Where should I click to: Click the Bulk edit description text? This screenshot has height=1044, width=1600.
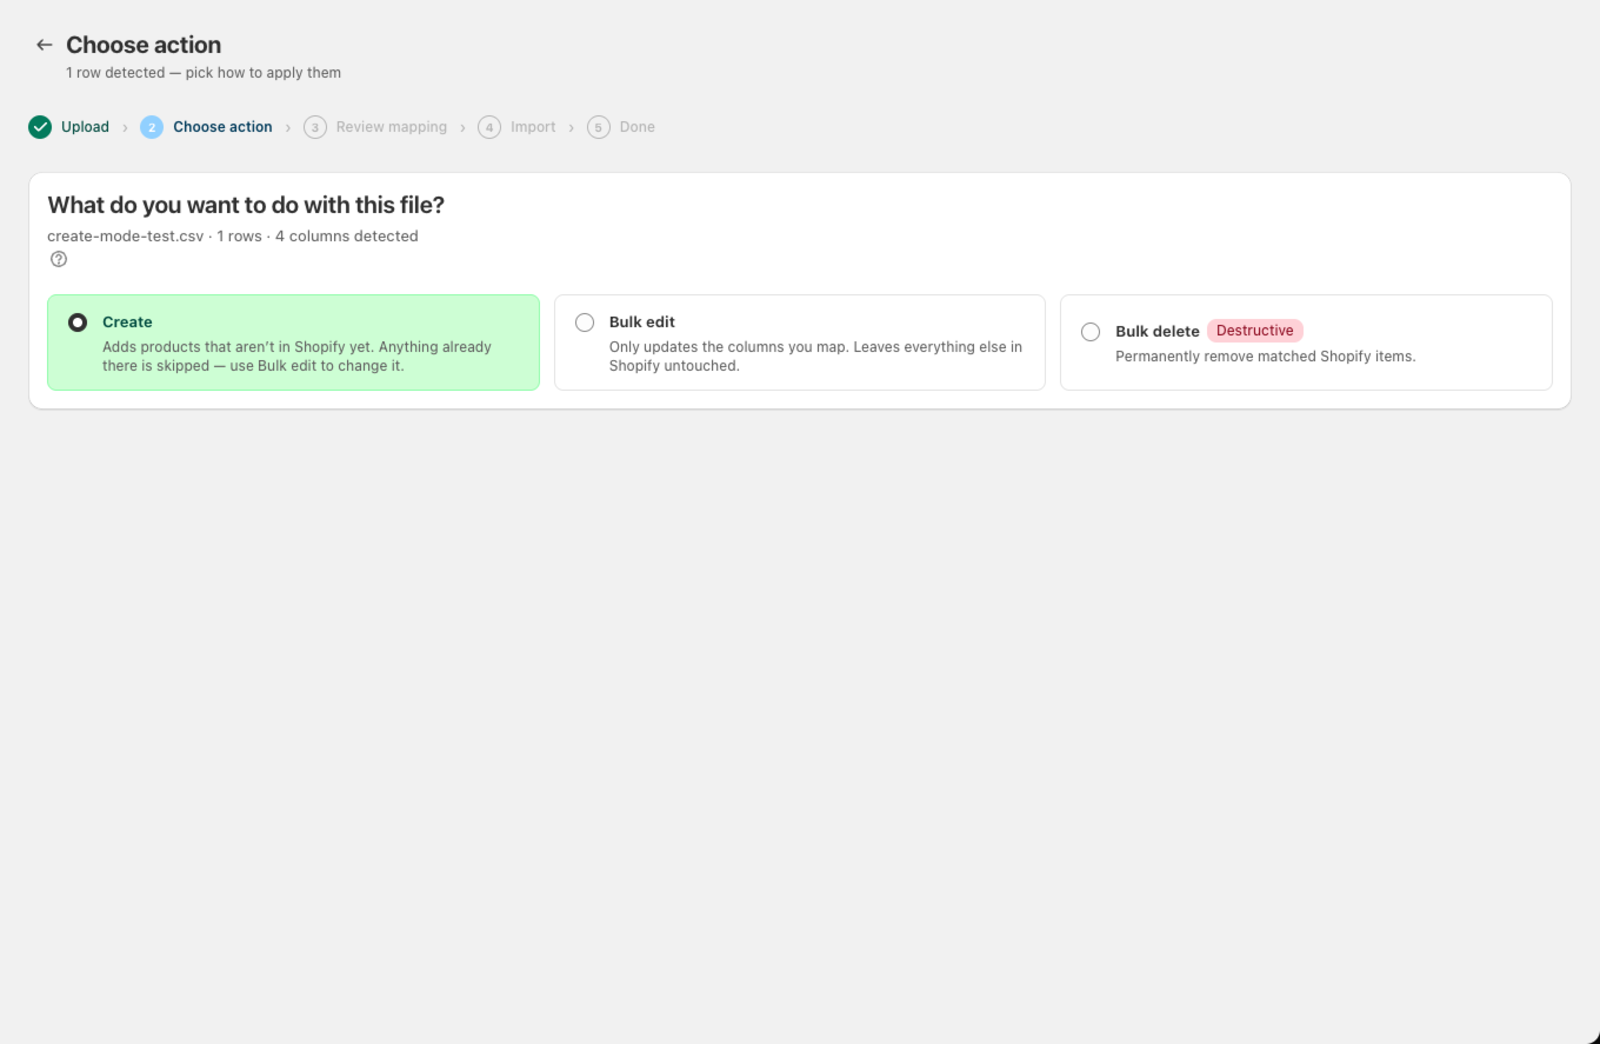[815, 356]
